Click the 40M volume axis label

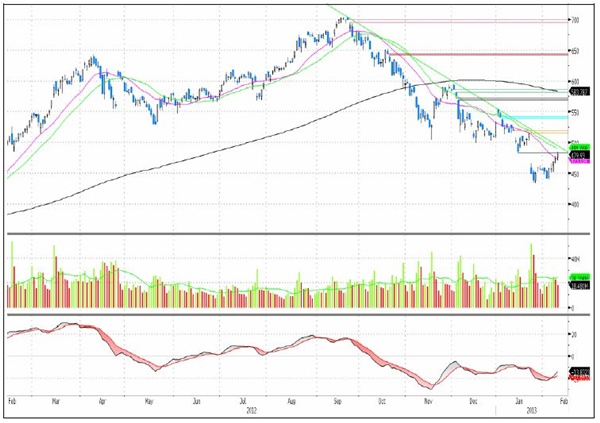coord(575,258)
